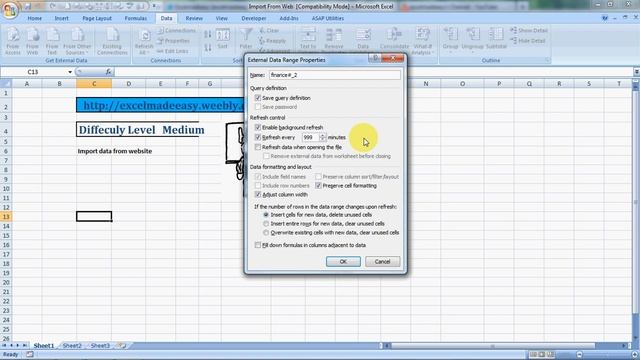
Task: Switch to Formulas tab
Action: [136, 18]
